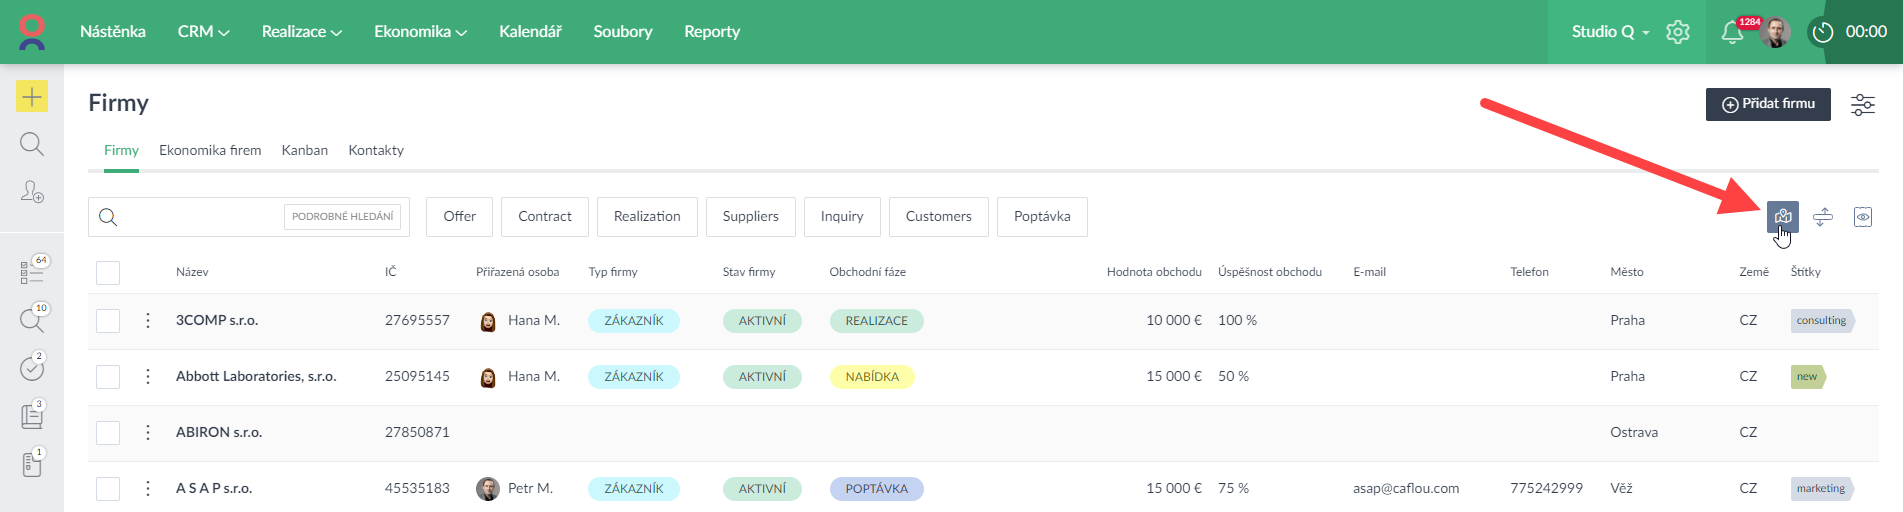Open the settings gear icon
This screenshot has height=512, width=1903.
pos(1678,32)
